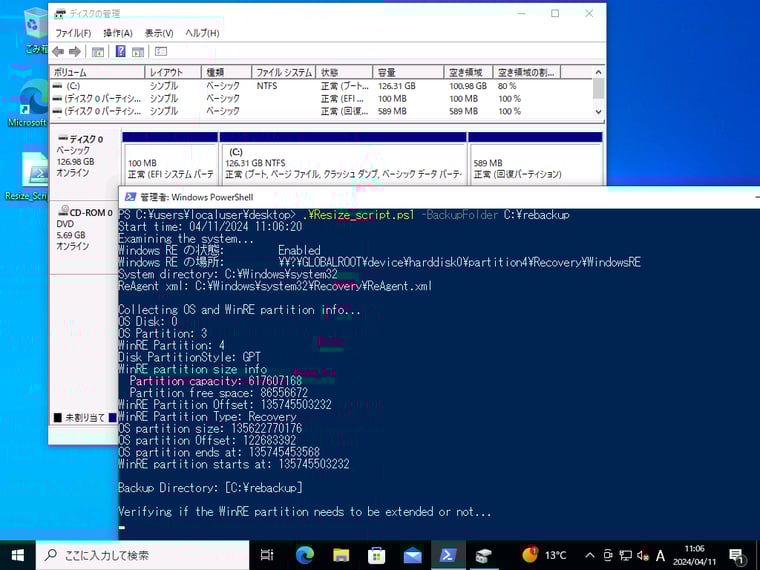Click the volume list scroll down arrow

point(599,111)
